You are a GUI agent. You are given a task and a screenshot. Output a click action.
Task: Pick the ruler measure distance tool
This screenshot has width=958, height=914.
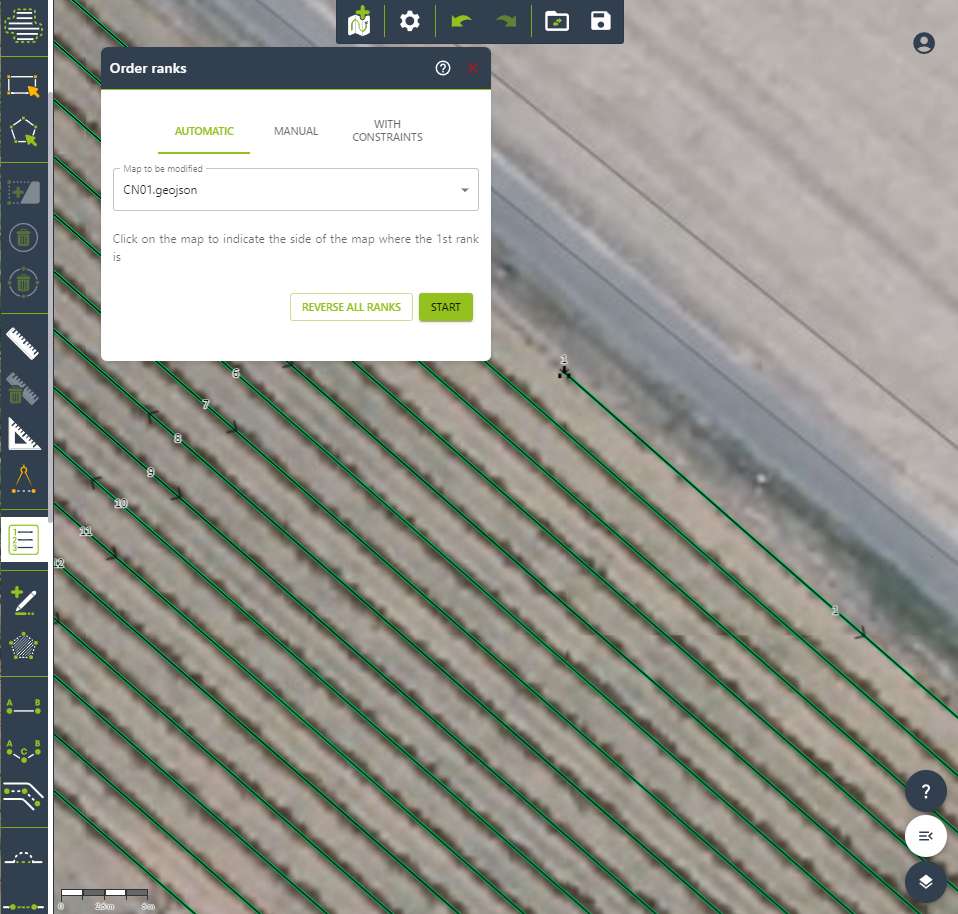(23, 342)
